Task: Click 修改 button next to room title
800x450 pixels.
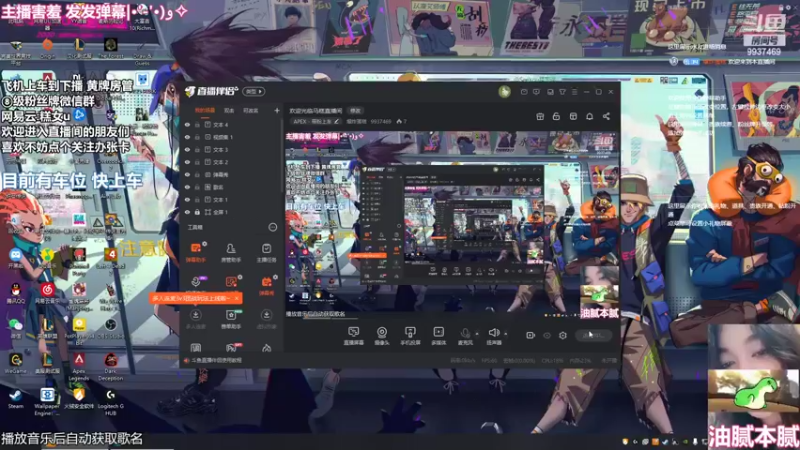Action: 355,111
